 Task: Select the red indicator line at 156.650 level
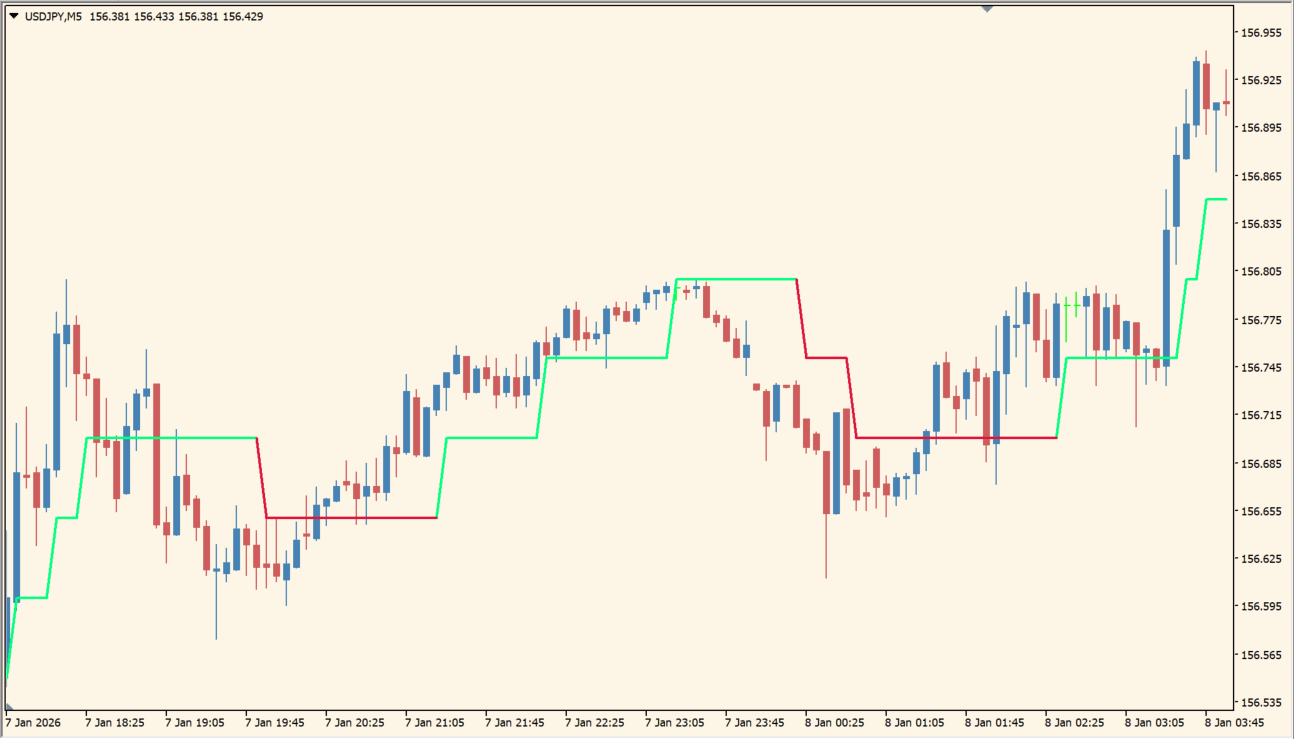click(x=350, y=517)
